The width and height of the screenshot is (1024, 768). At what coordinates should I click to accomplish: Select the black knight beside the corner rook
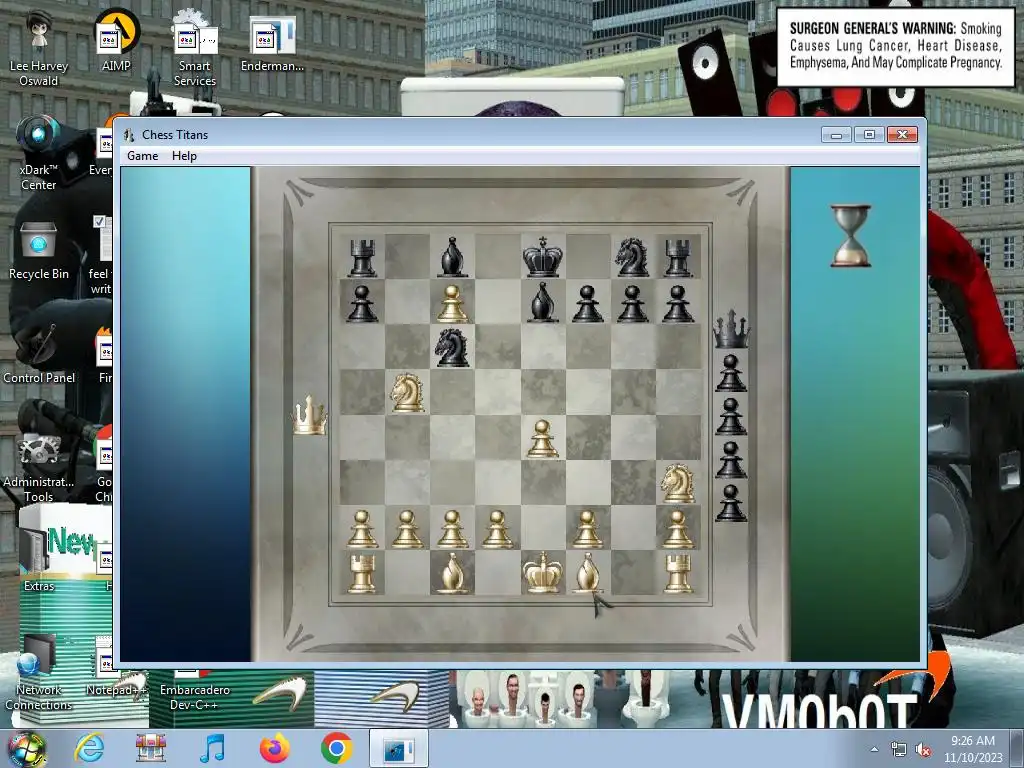tap(632, 257)
